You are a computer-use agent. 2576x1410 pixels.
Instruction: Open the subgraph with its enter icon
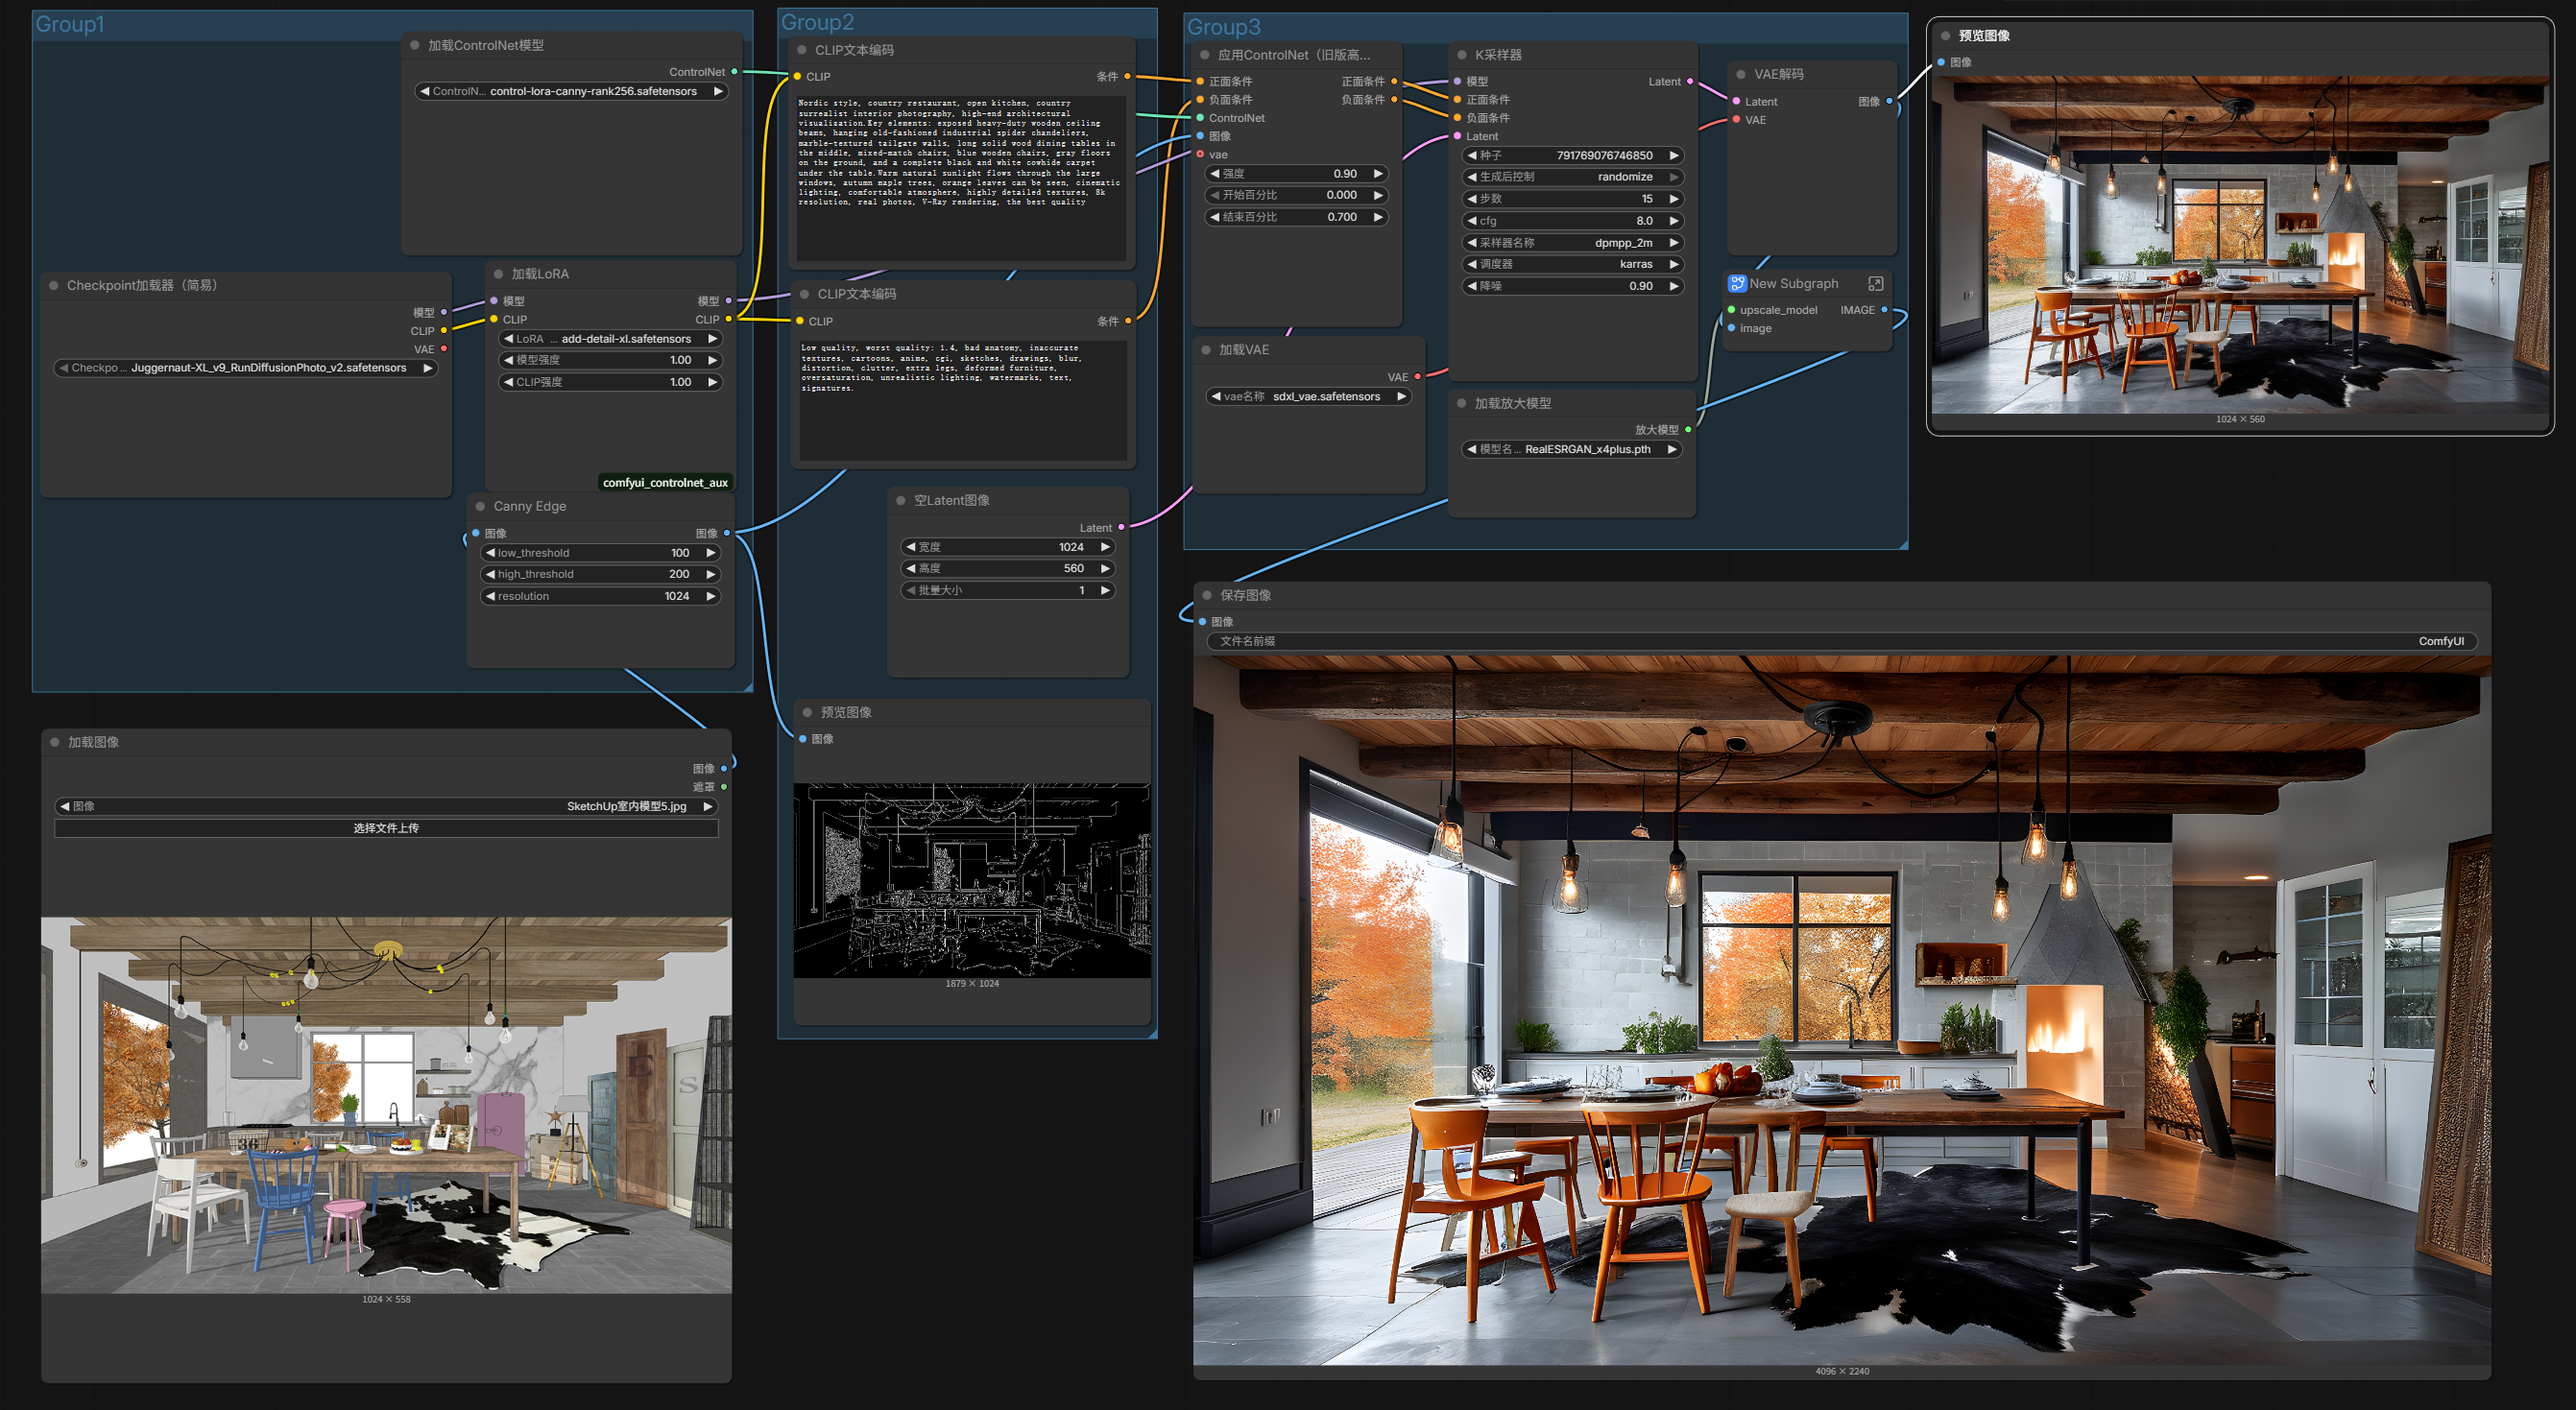(x=1875, y=284)
